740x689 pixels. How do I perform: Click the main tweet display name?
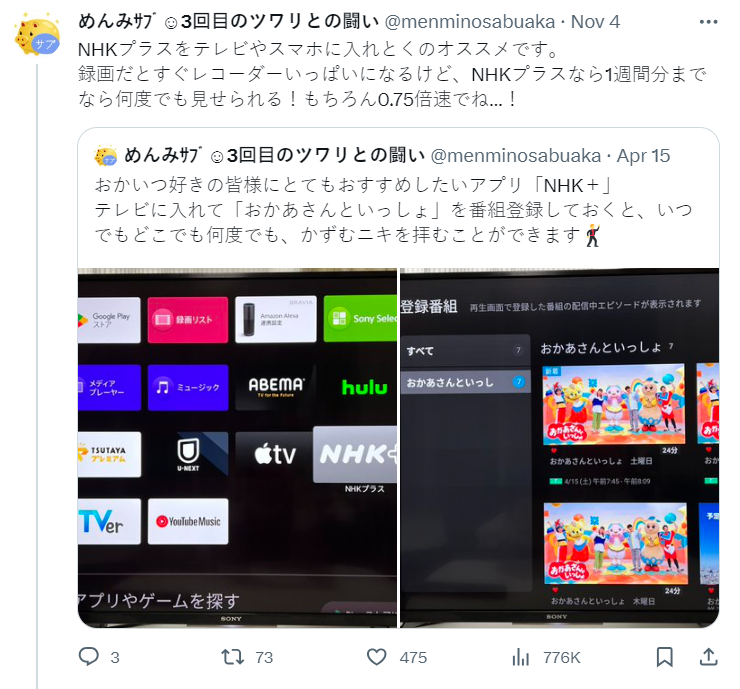pyautogui.click(x=228, y=22)
